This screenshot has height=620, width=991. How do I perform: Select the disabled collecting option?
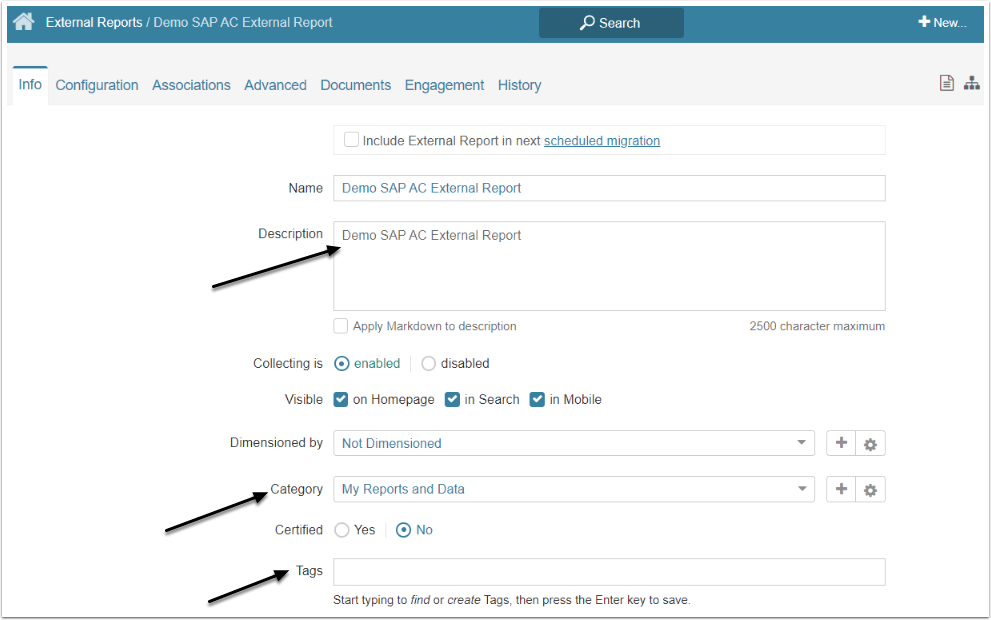point(429,363)
